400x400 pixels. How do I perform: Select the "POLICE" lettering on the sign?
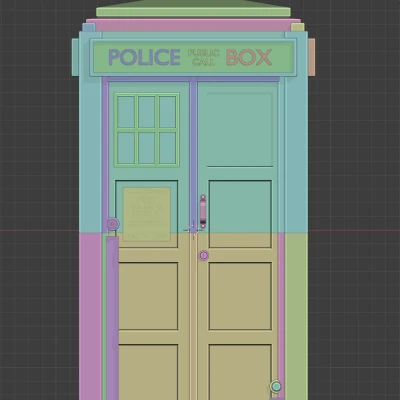tap(144, 57)
